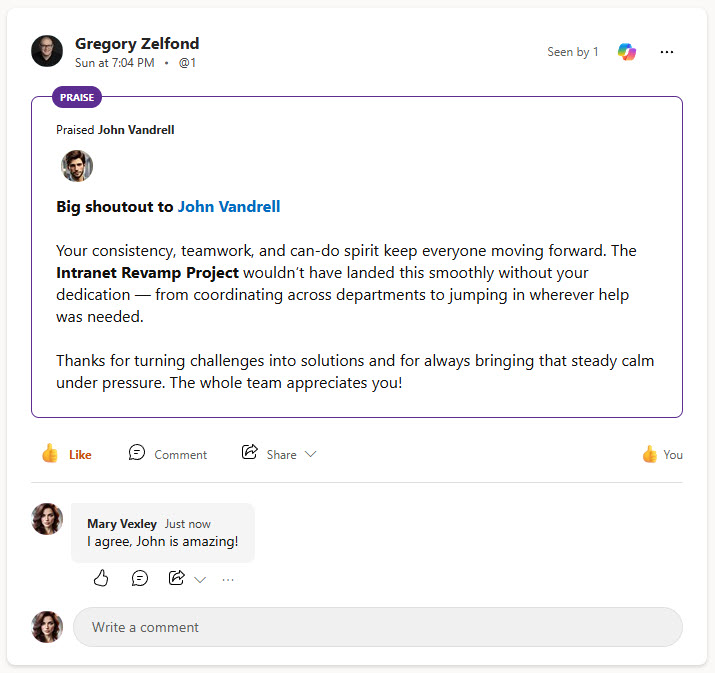This screenshot has width=715, height=673.
Task: Click Mary Vexley's avatar beside comment
Action: tap(47, 519)
